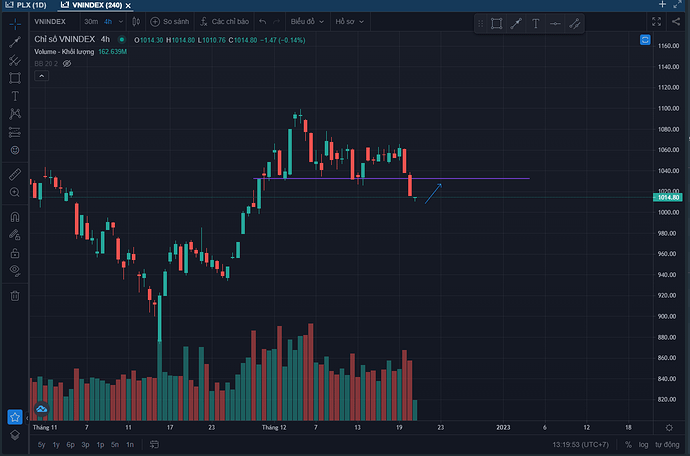Select the text annotation tool in left sidebar

pyautogui.click(x=15, y=96)
